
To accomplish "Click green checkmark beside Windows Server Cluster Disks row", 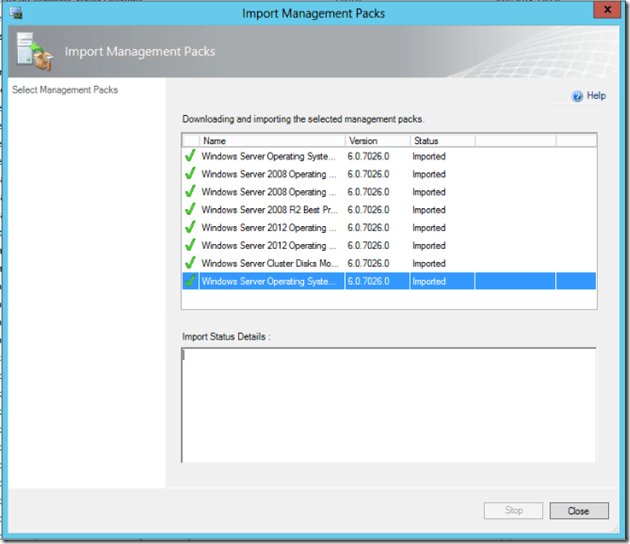I will (x=190, y=264).
